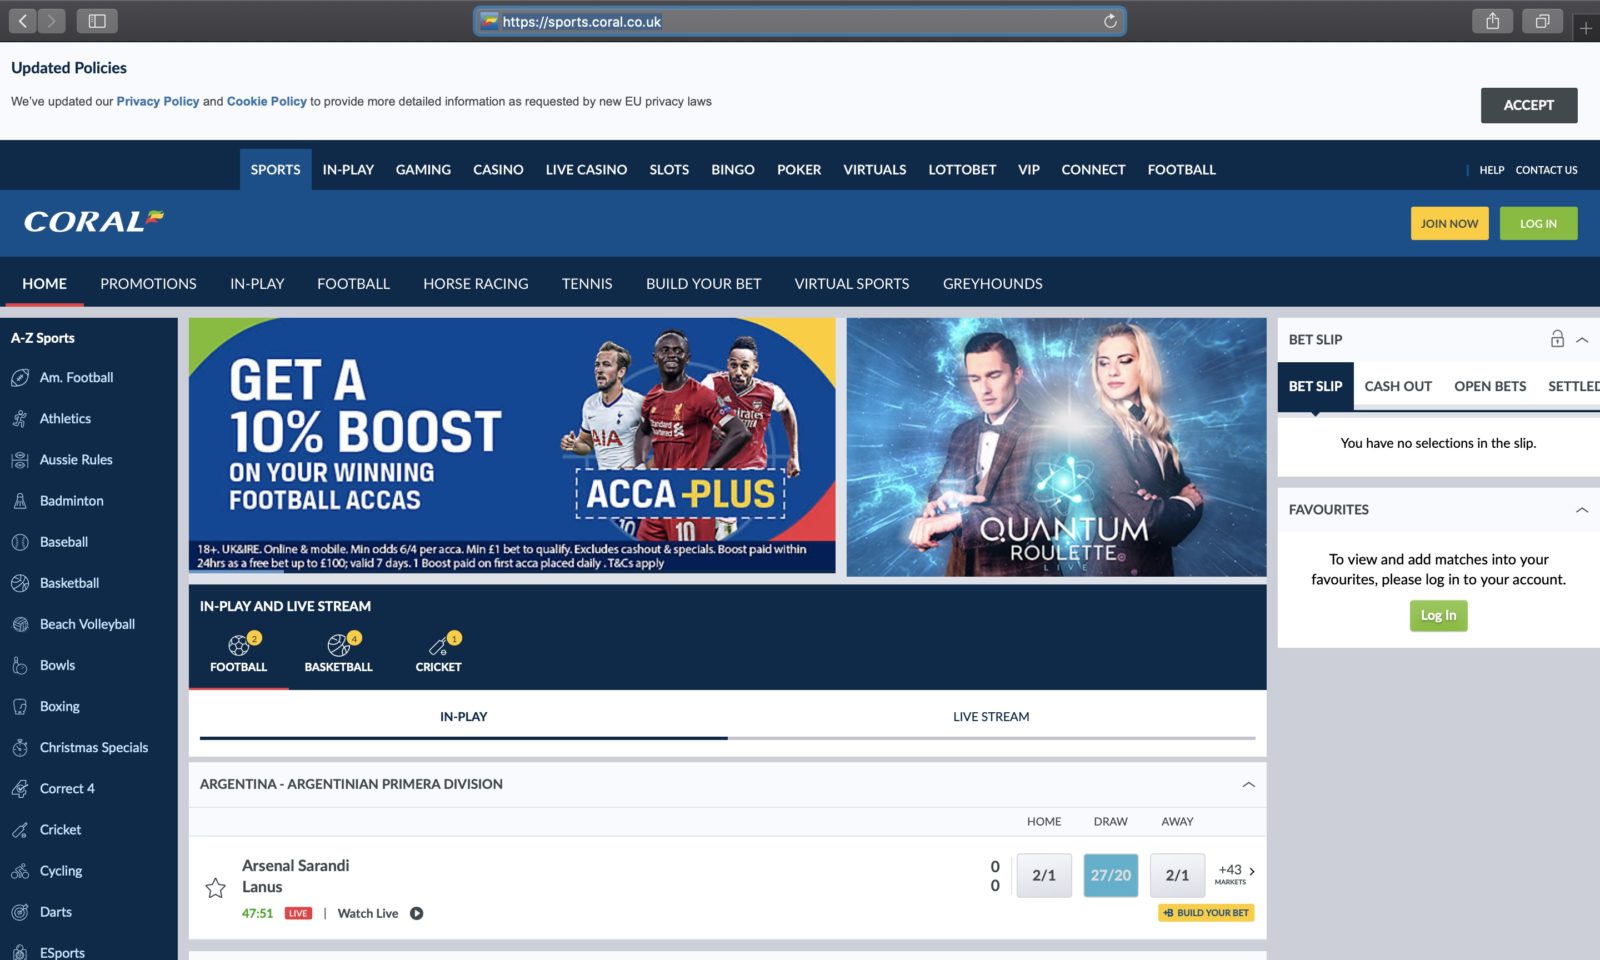This screenshot has height=960, width=1600.
Task: Open the Boxing sport from the sidebar
Action: (x=20, y=706)
